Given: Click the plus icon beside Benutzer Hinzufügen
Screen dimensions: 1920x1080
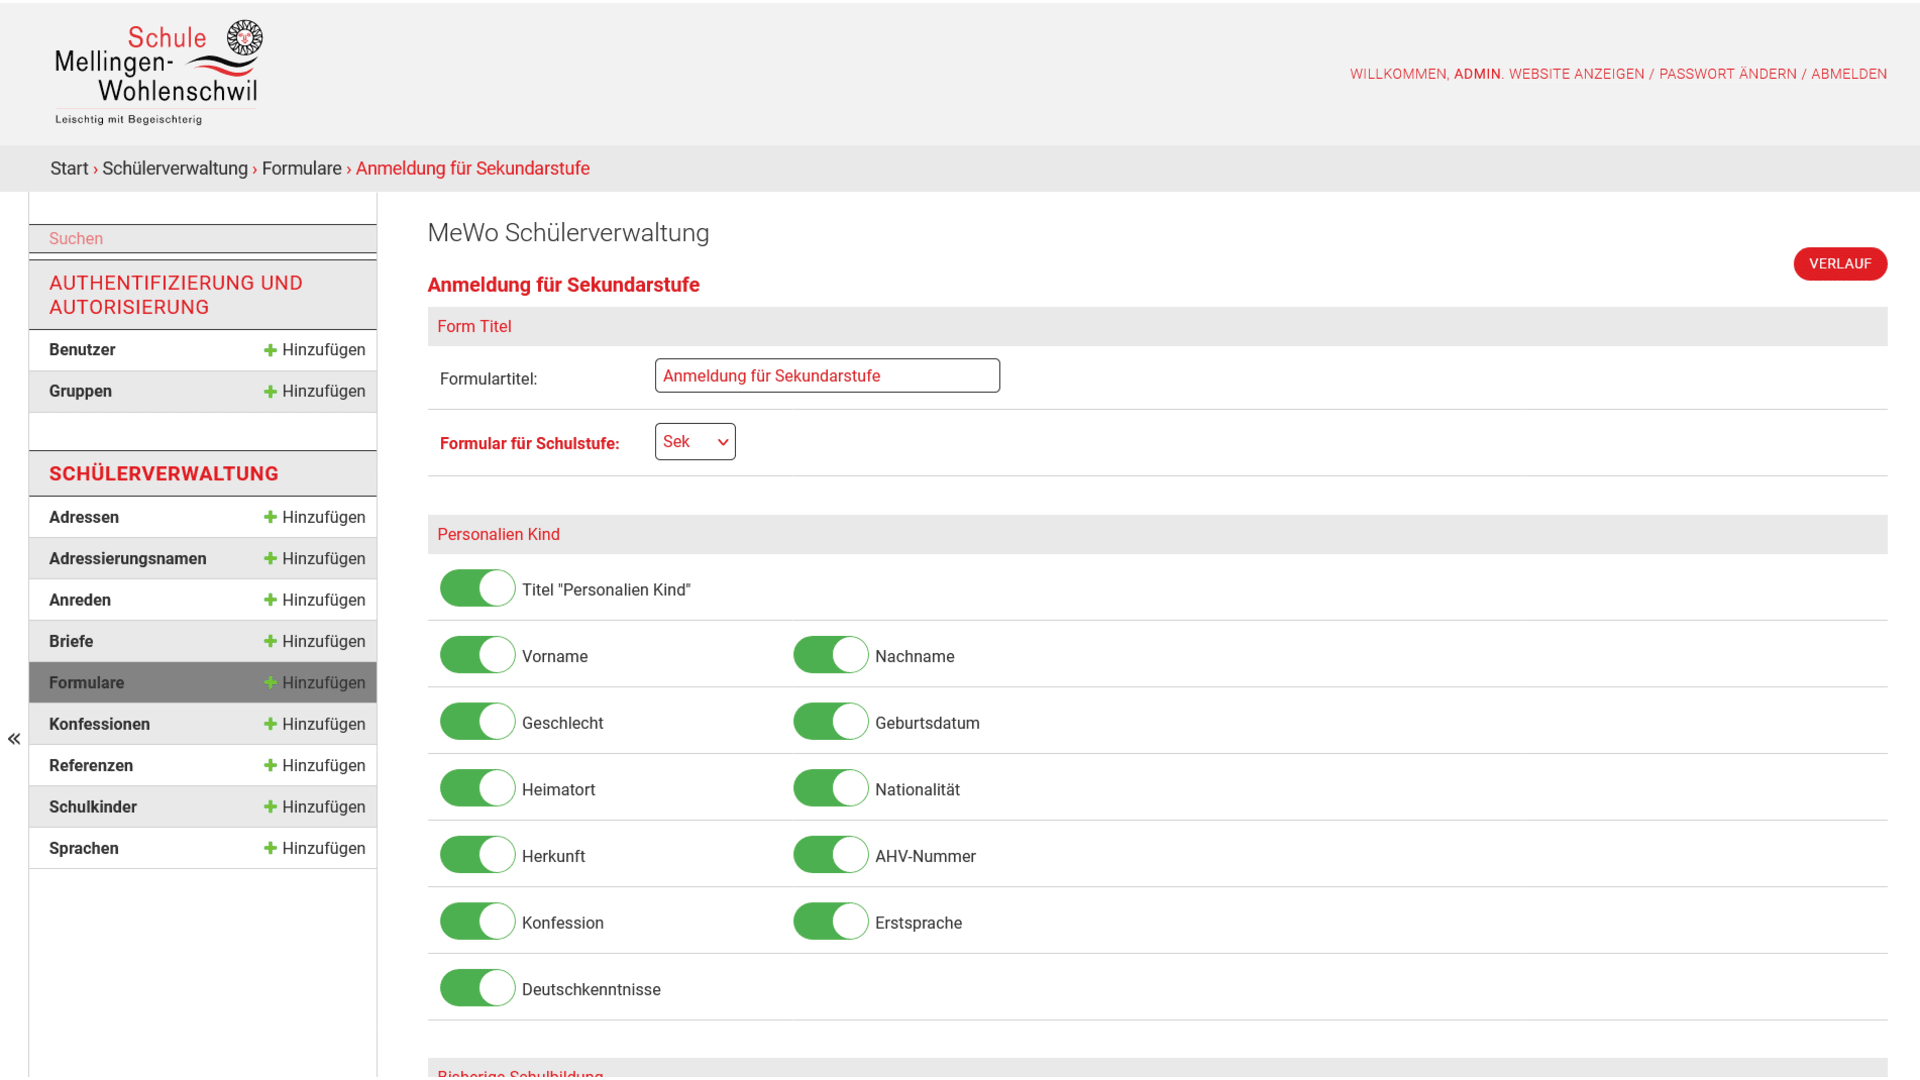Looking at the screenshot, I should coord(270,350).
